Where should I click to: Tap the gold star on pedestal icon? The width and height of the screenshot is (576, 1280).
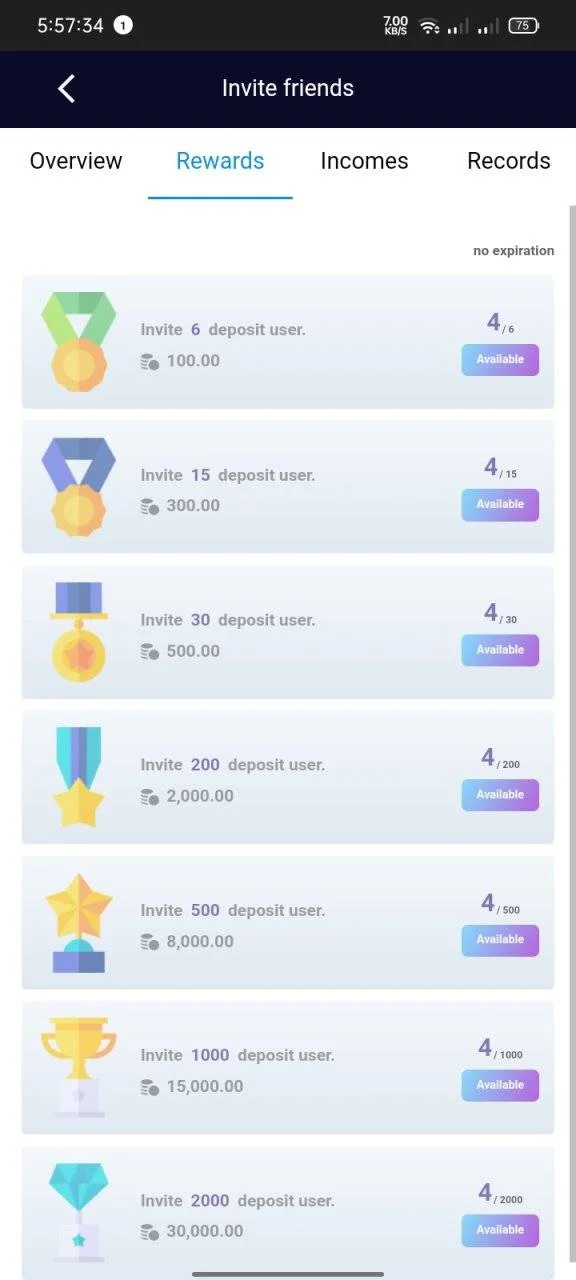tap(79, 922)
